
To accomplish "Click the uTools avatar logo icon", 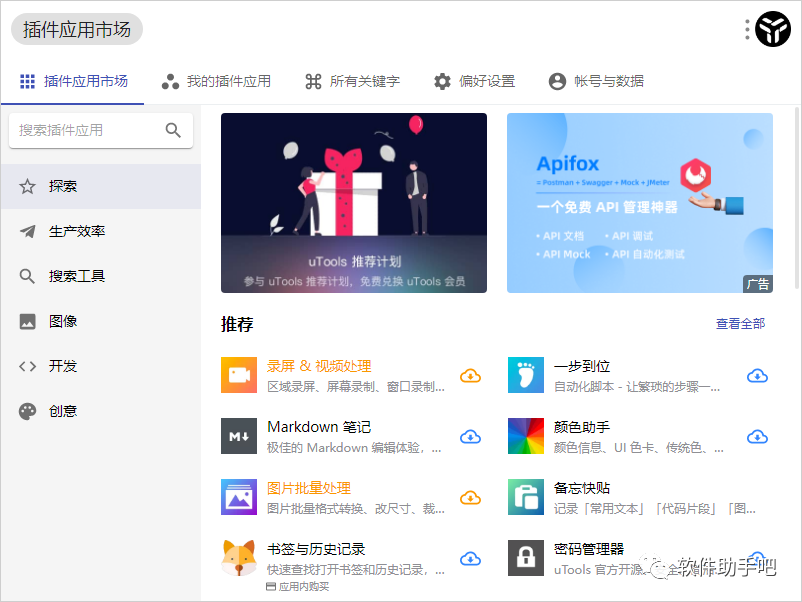I will point(773,29).
